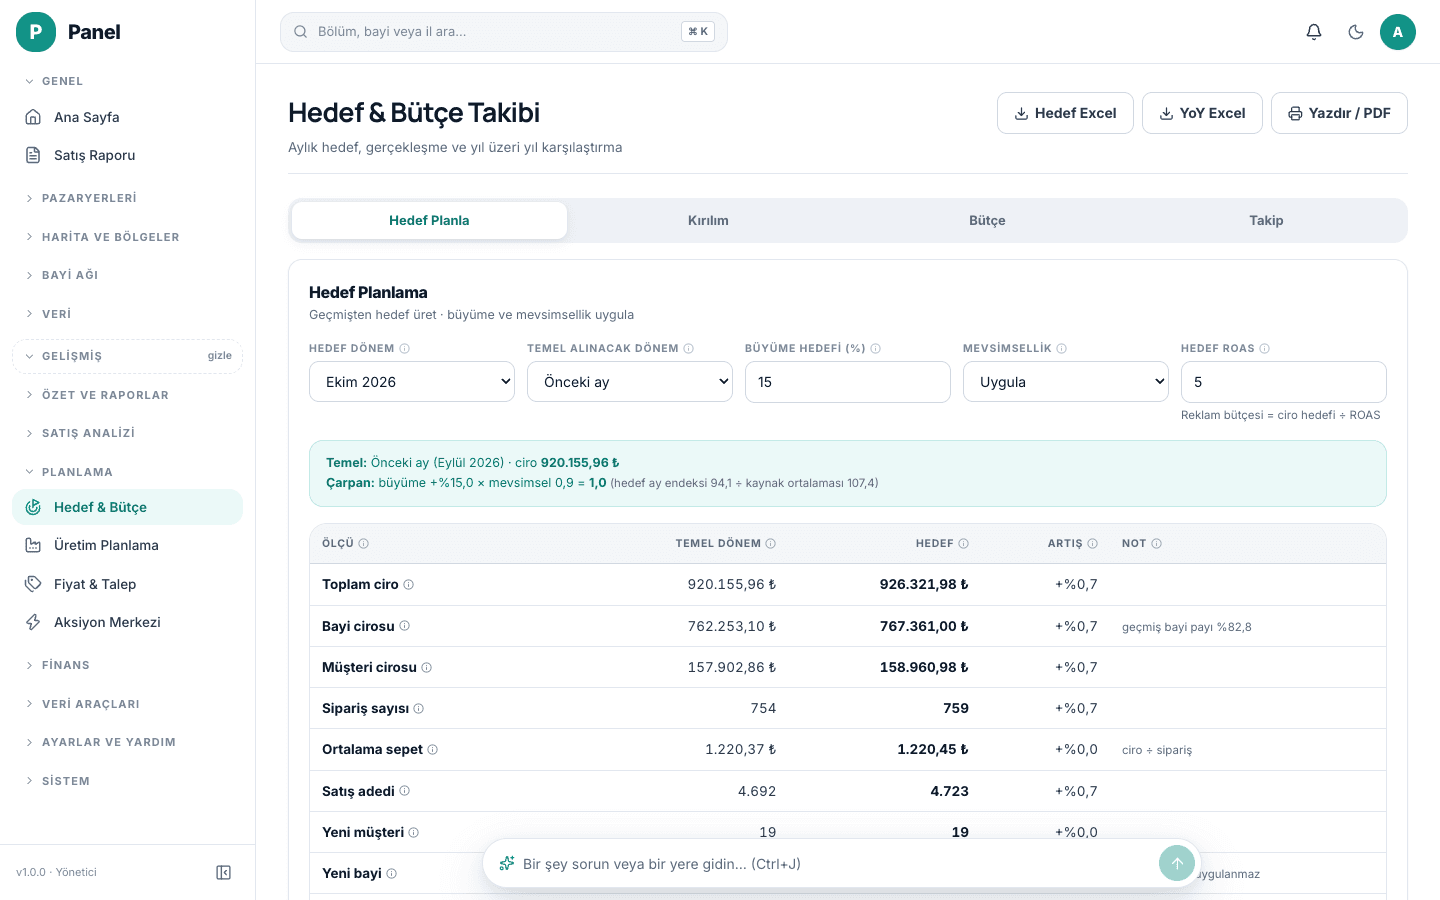Open Satış Raporu document icon
This screenshot has height=900, width=1440.
tap(33, 155)
